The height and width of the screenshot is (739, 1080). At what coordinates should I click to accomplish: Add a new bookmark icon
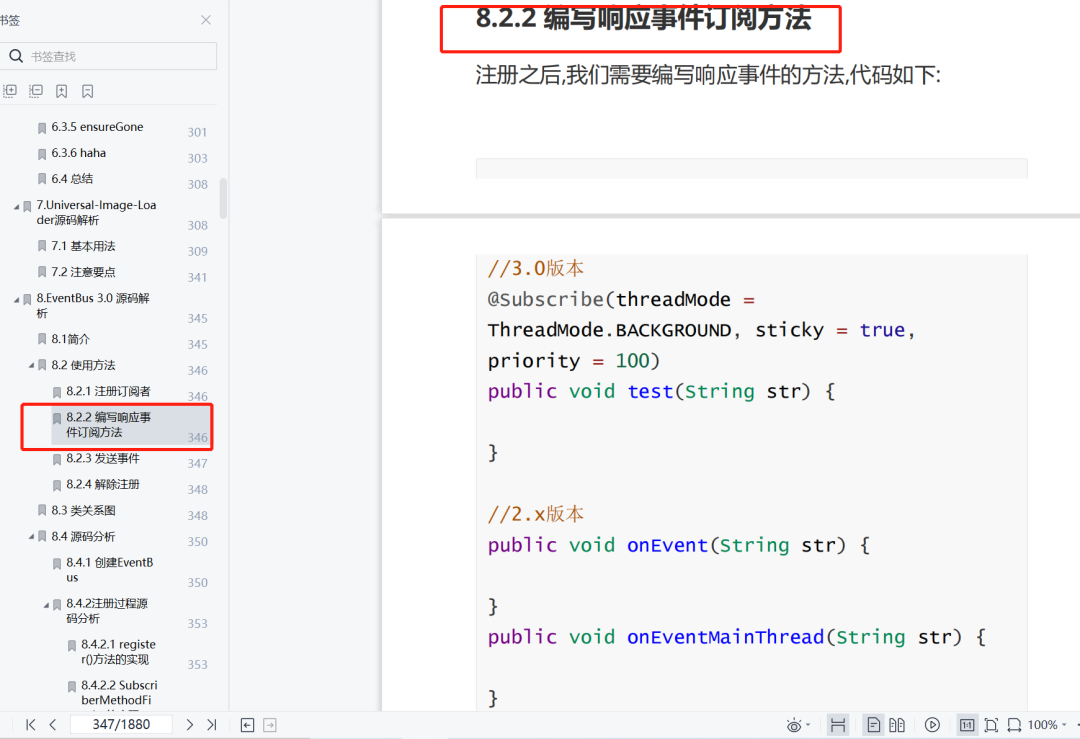(x=61, y=91)
